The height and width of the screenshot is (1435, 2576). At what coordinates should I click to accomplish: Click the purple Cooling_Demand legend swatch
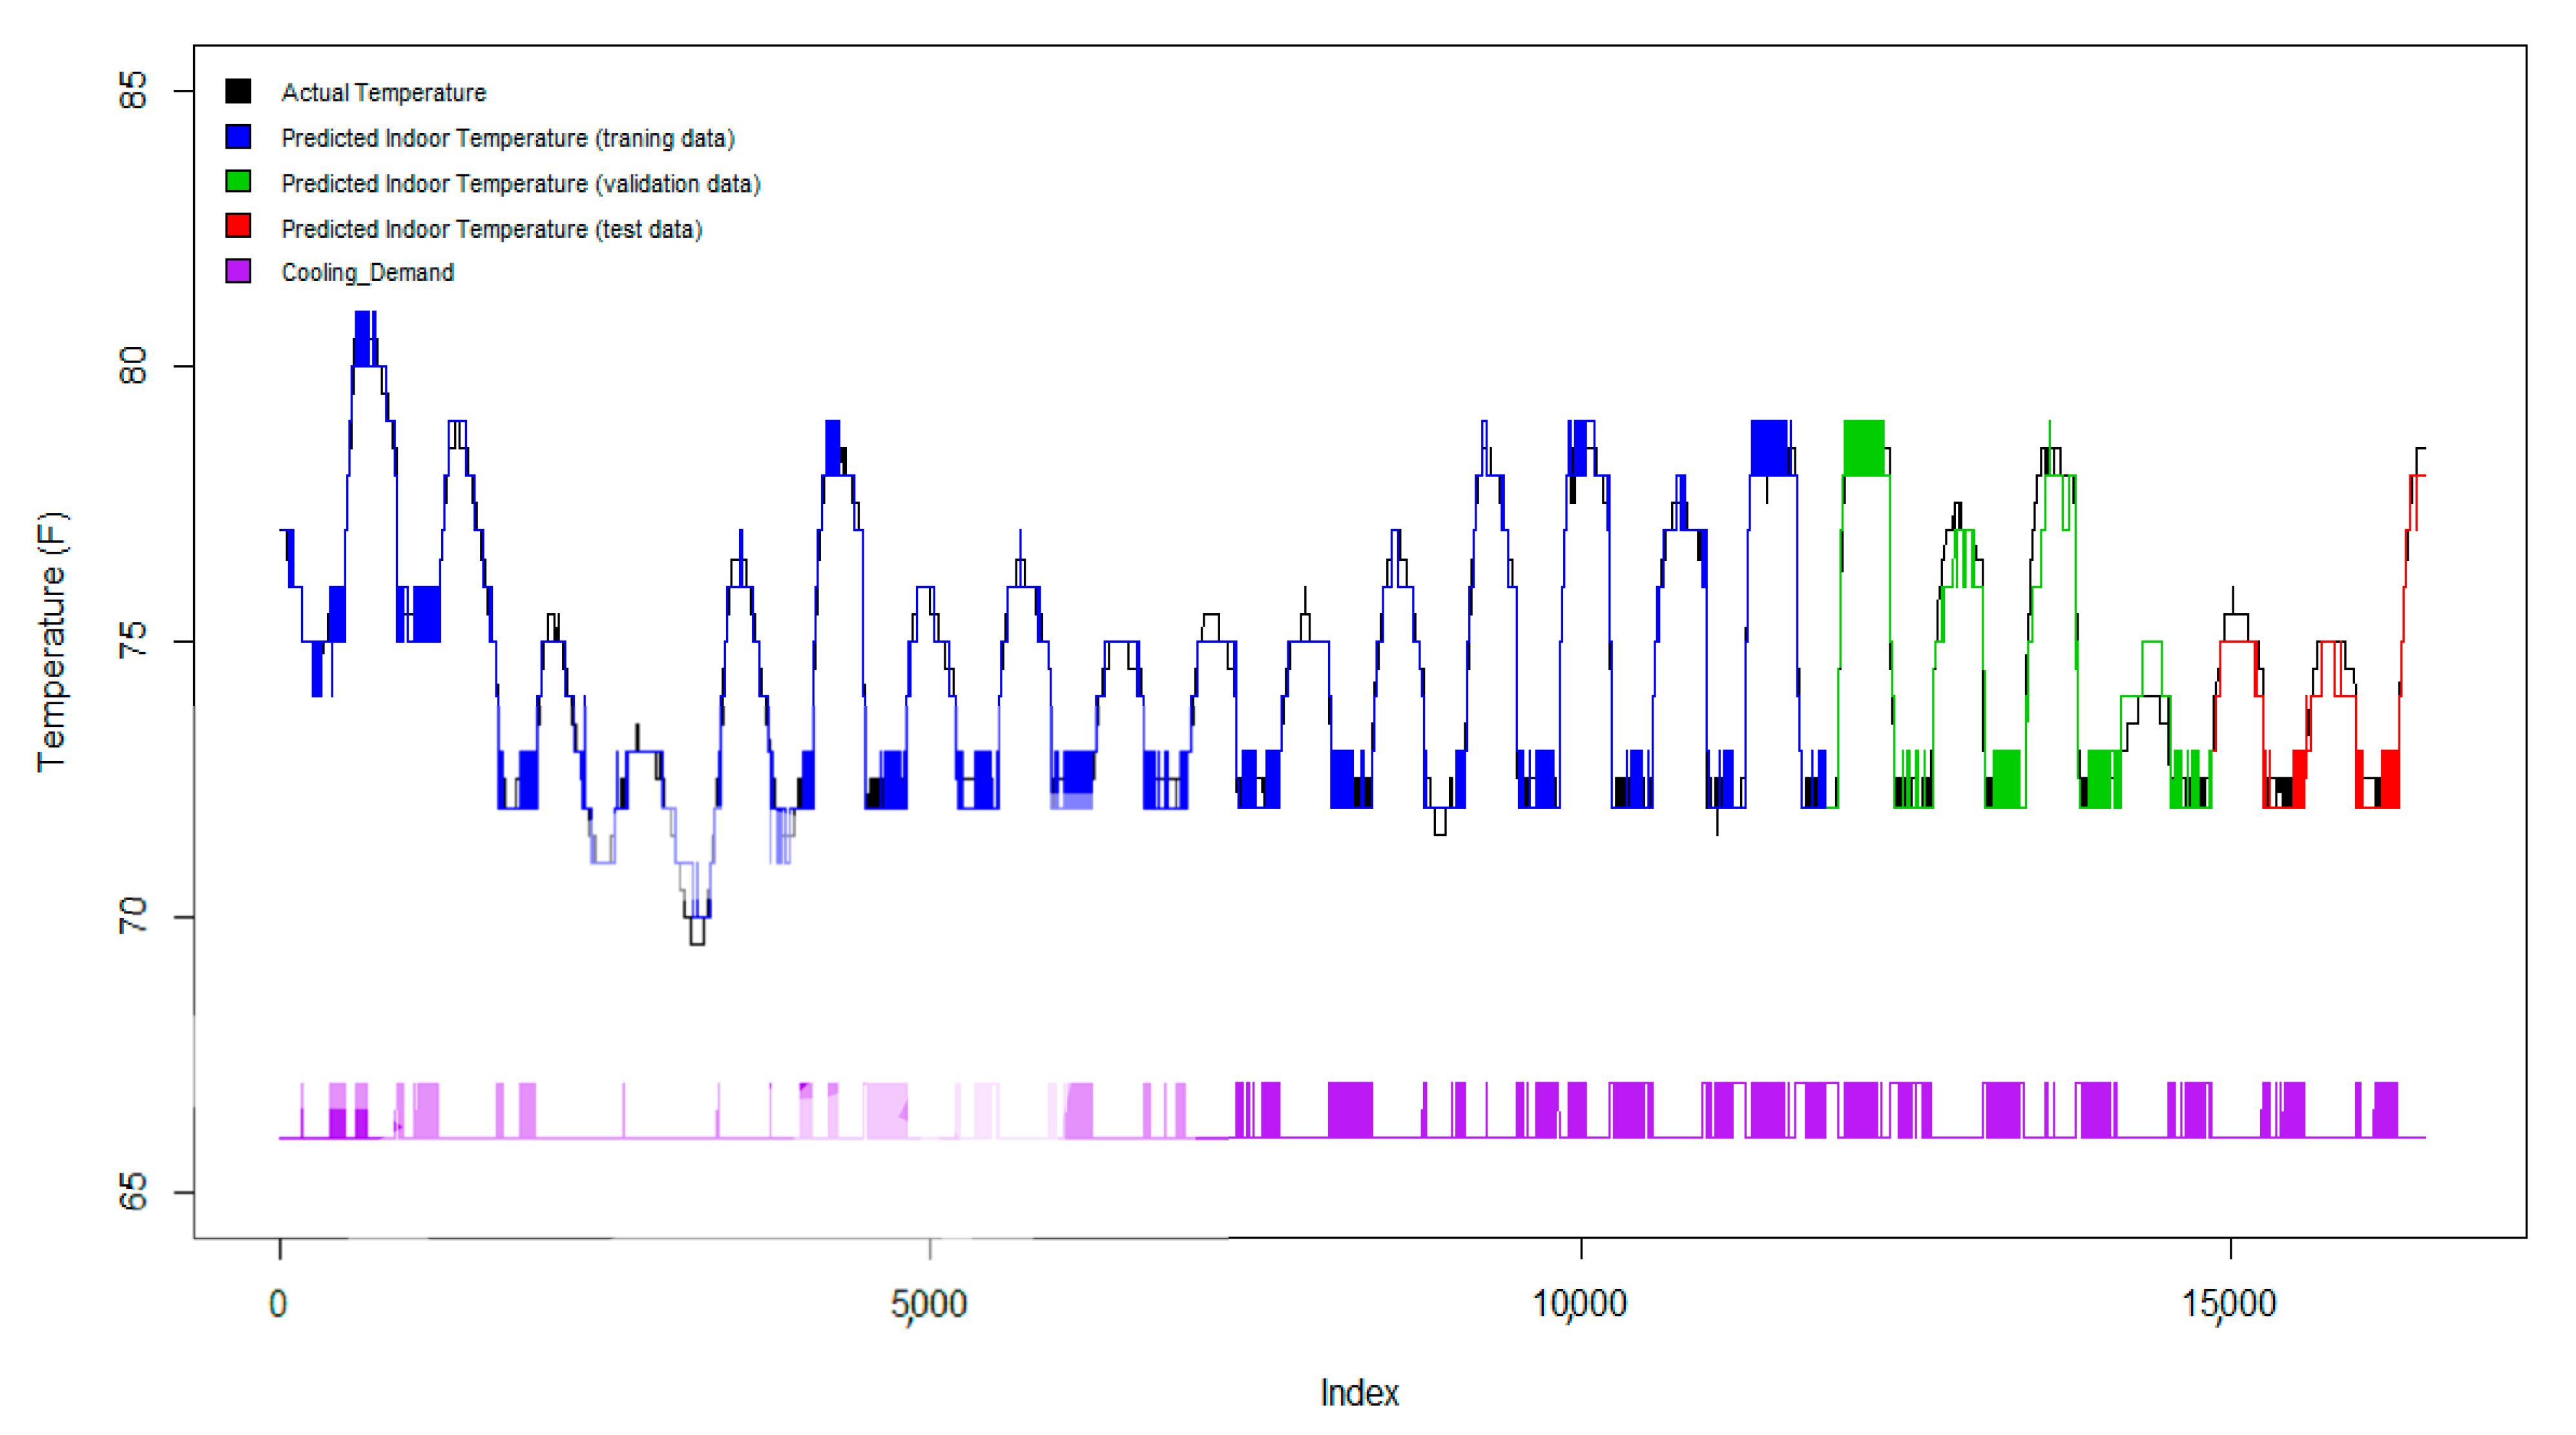coord(238,271)
